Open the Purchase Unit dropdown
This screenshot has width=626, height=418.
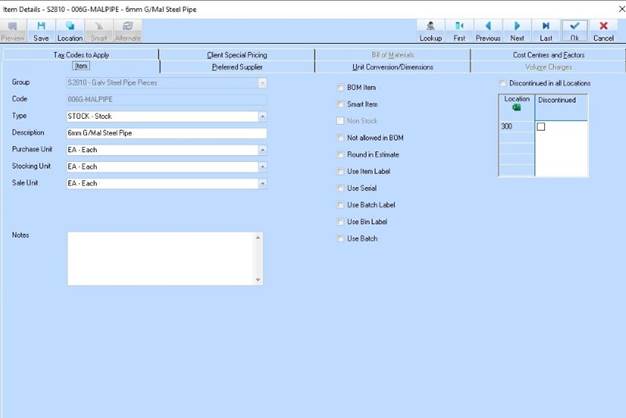click(x=261, y=150)
